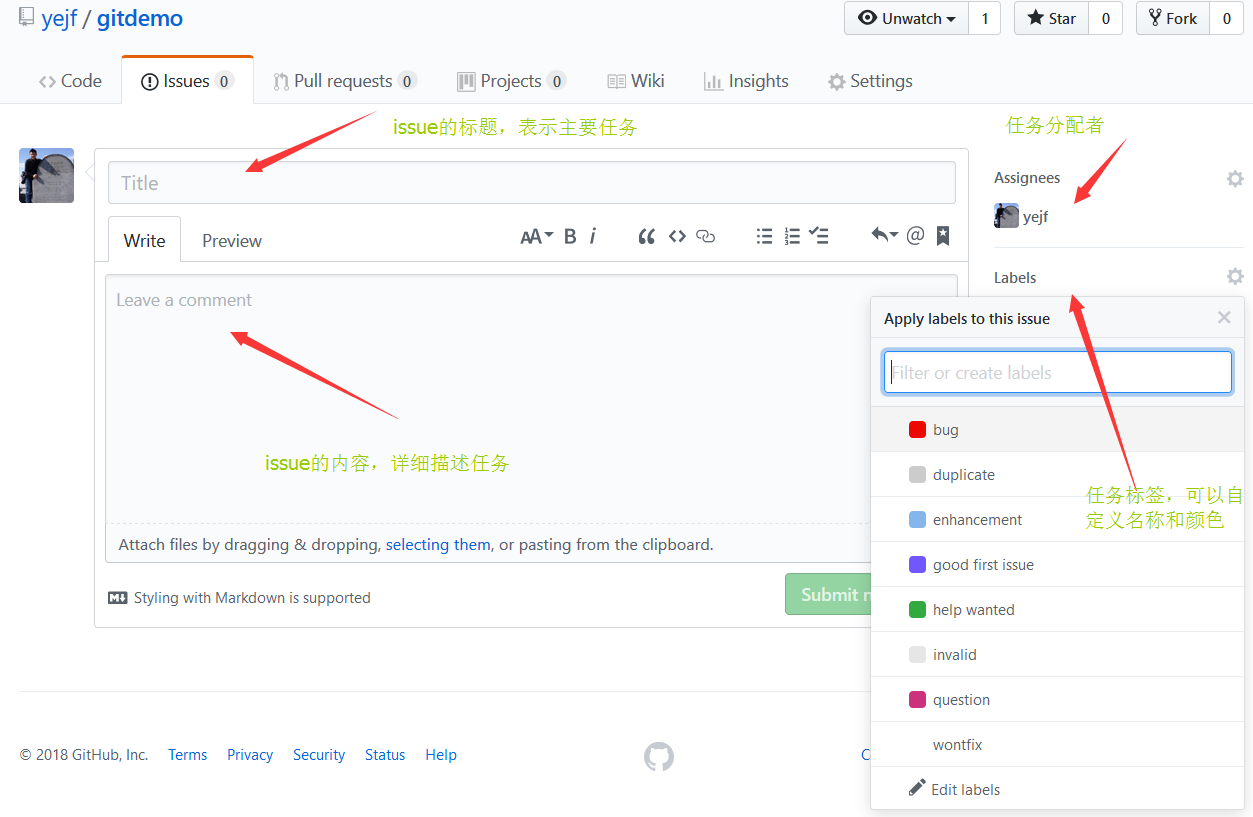Click the Bold formatting icon

[570, 236]
